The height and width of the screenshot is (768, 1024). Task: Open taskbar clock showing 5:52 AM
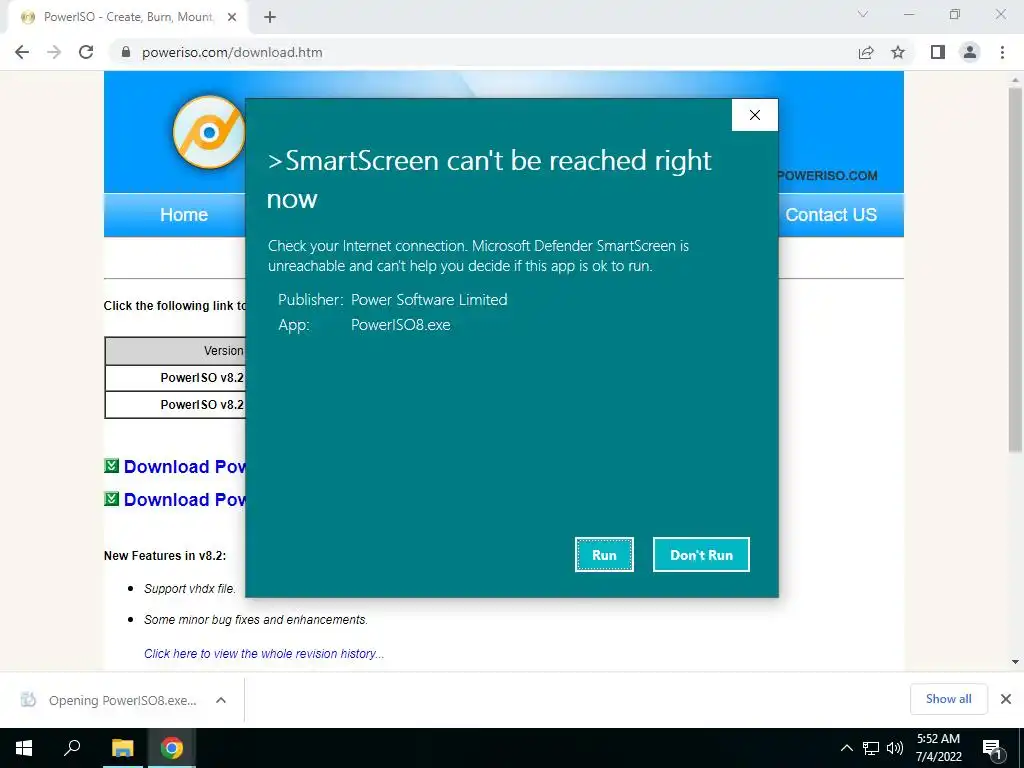click(938, 748)
